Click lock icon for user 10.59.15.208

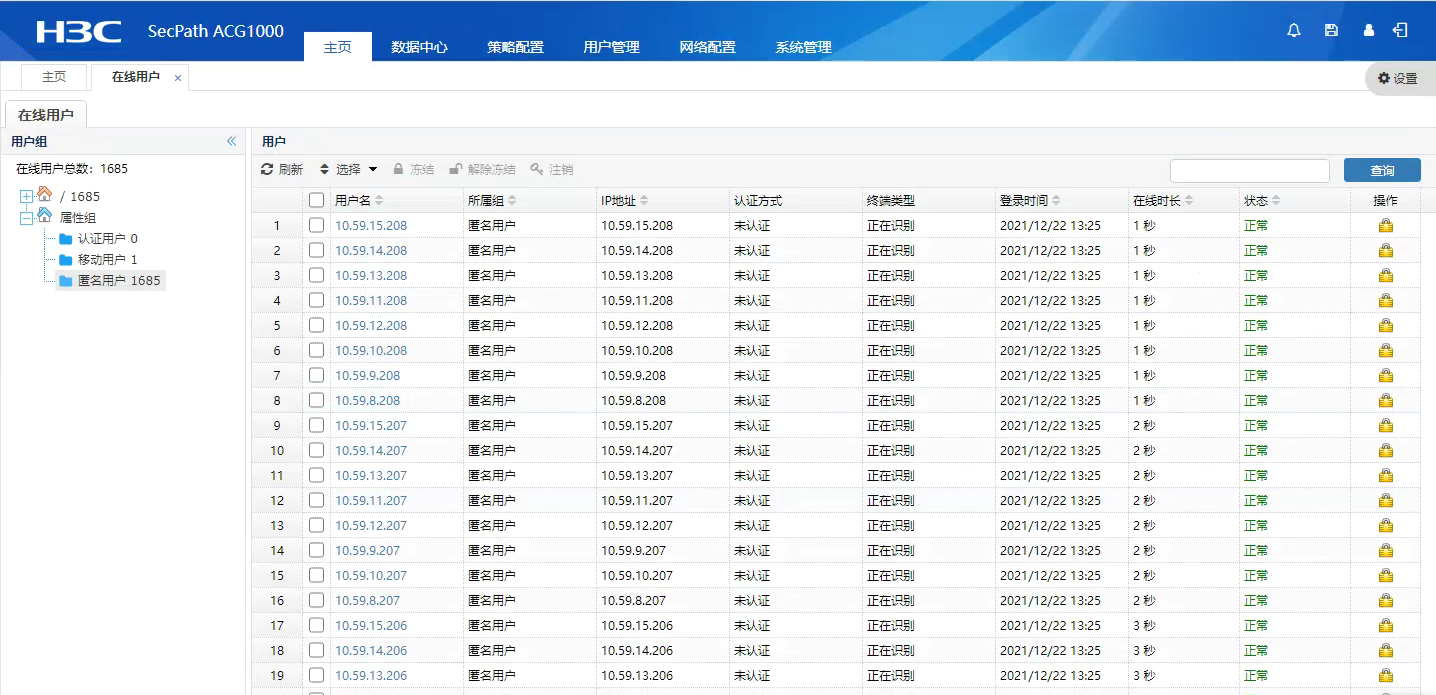click(1385, 226)
